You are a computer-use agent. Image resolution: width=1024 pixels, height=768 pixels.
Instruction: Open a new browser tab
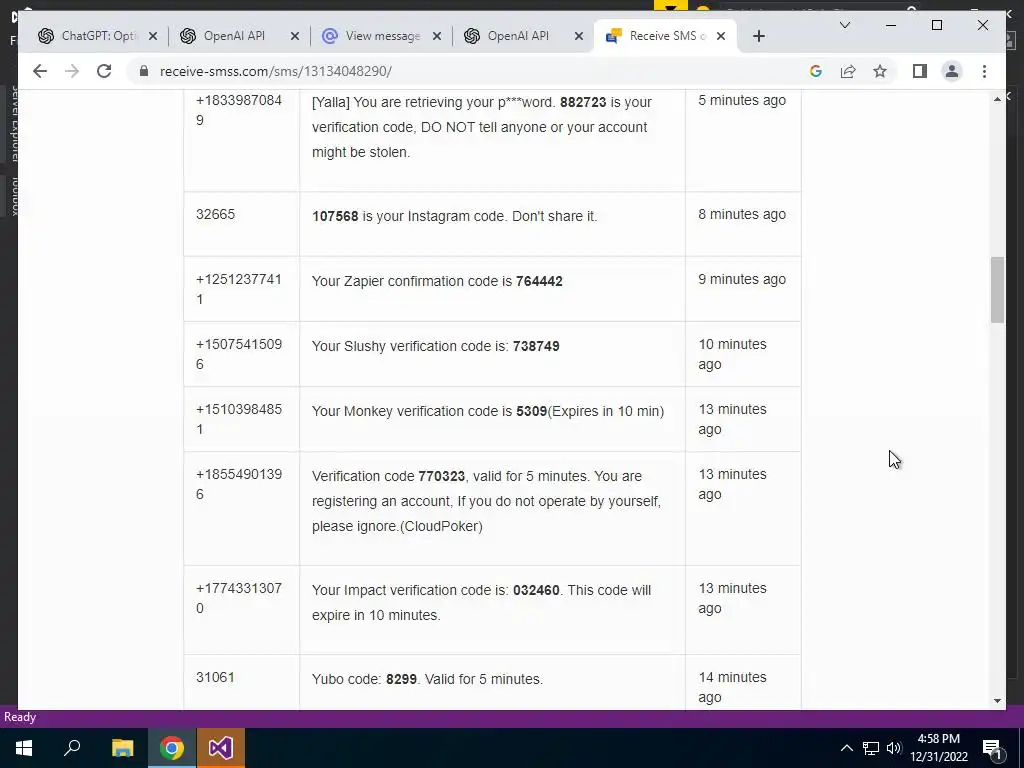(x=758, y=36)
